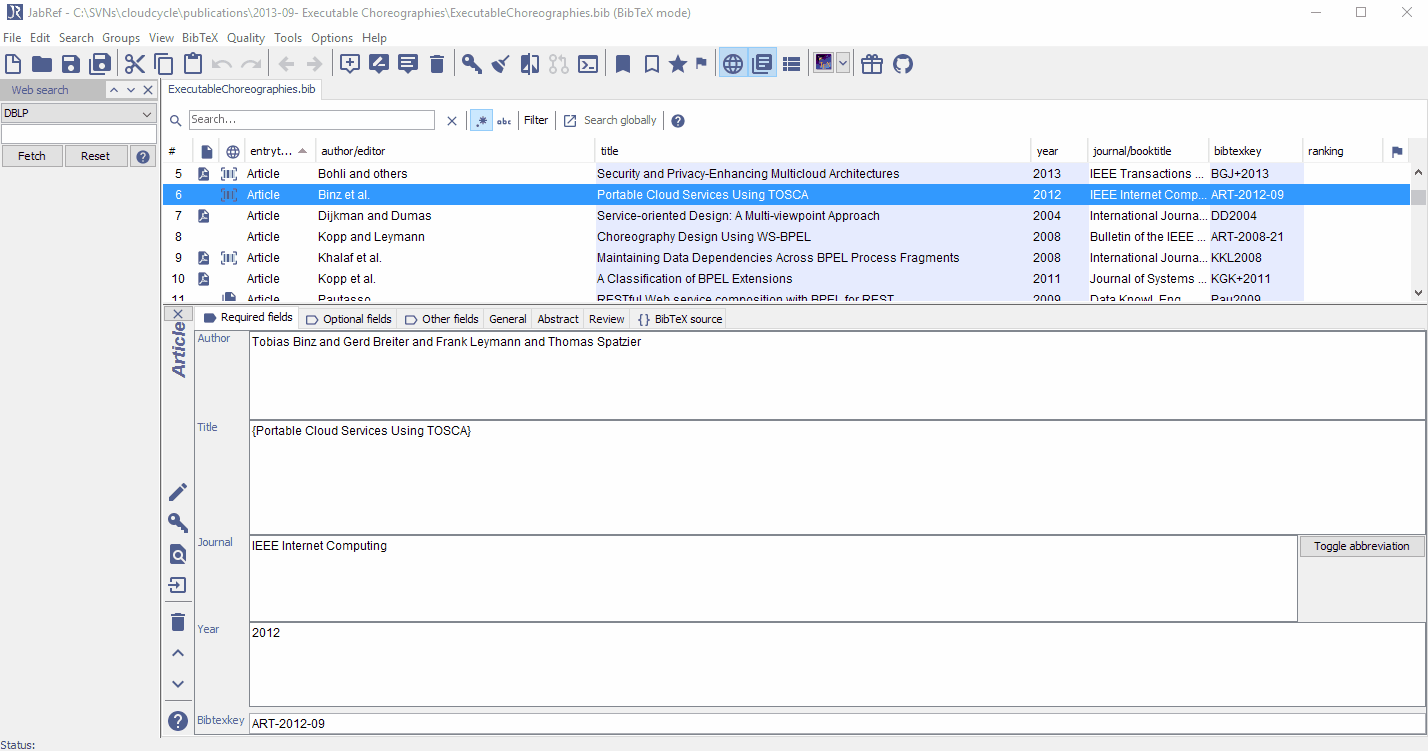This screenshot has width=1428, height=751.
Task: Open the DBLP fetcher dropdown
Action: tap(78, 112)
